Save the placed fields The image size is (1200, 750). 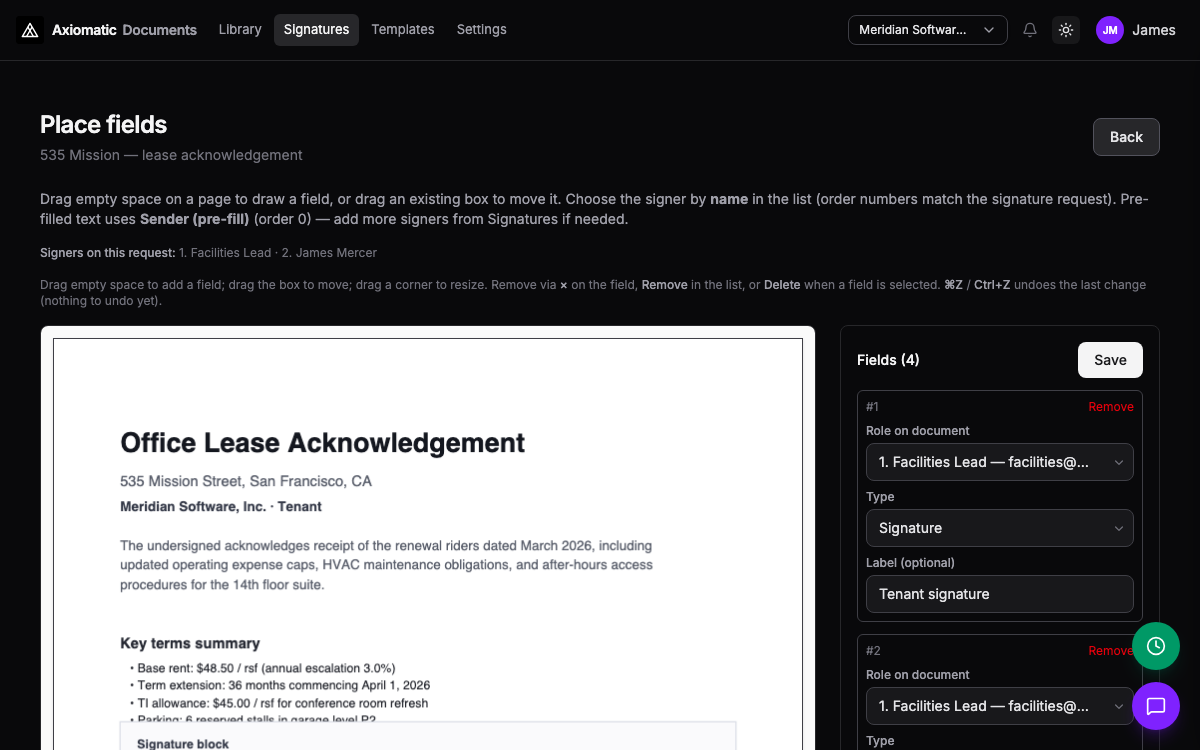point(1110,360)
